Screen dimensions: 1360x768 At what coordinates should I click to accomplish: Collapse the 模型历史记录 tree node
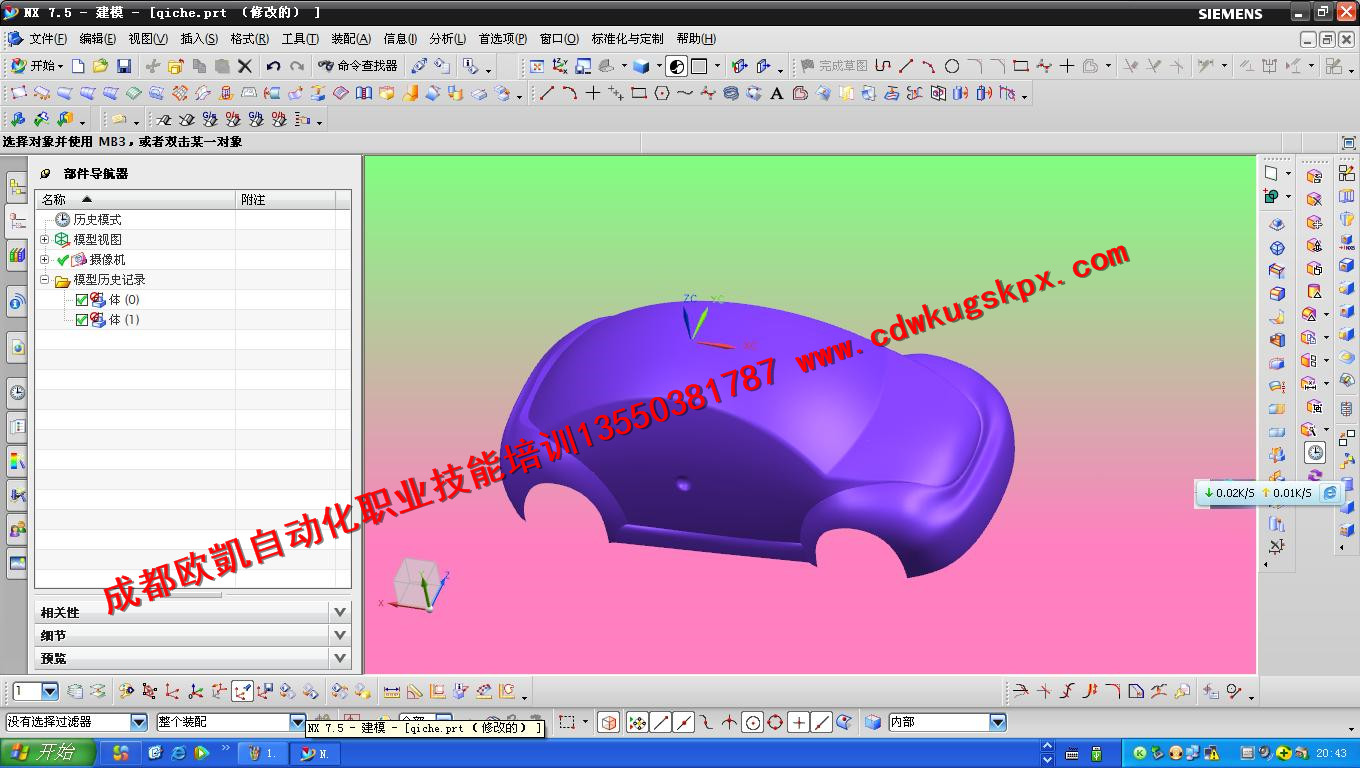44,279
